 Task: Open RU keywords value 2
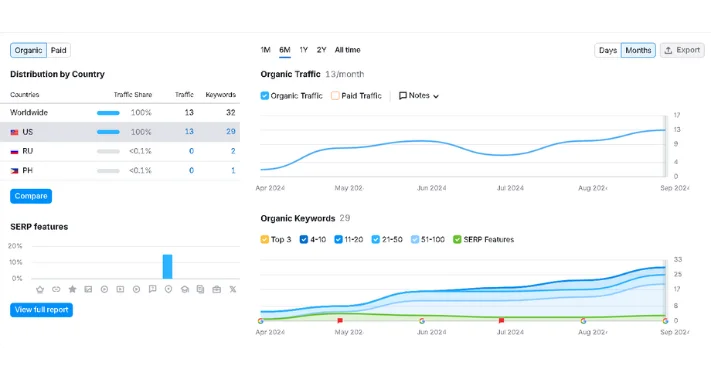[233, 151]
